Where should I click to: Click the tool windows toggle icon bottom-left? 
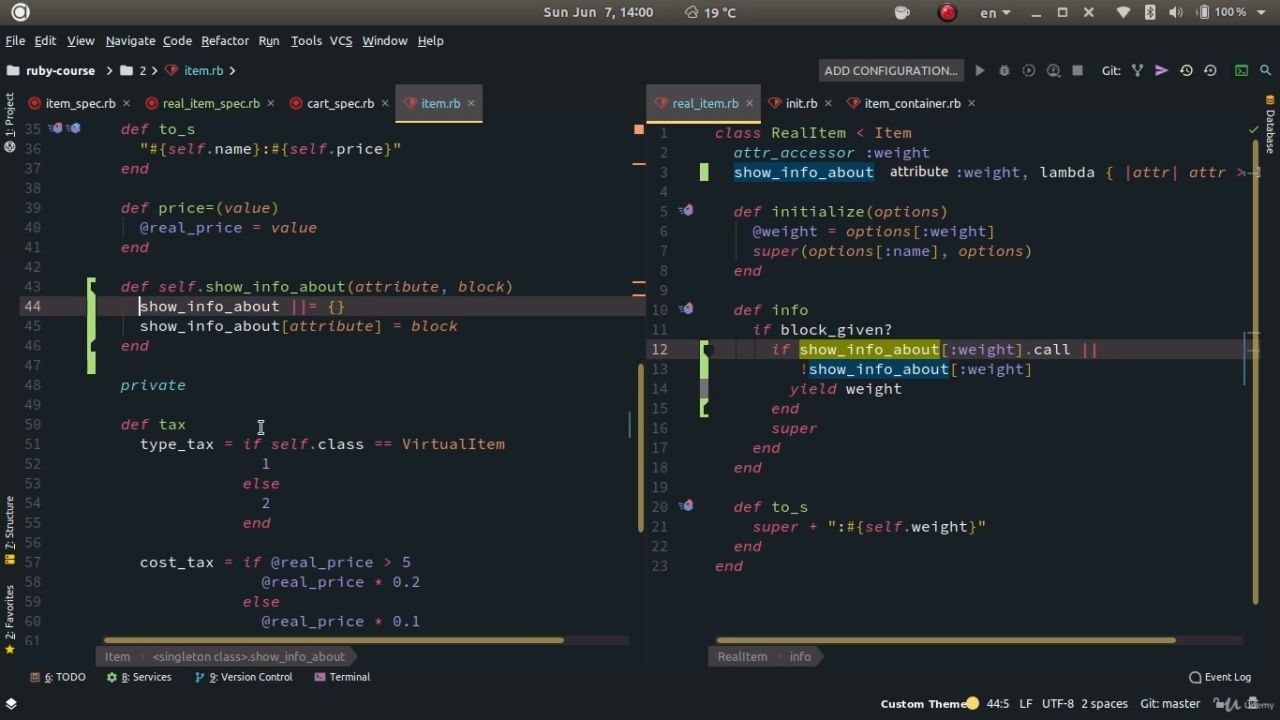[x=11, y=704]
